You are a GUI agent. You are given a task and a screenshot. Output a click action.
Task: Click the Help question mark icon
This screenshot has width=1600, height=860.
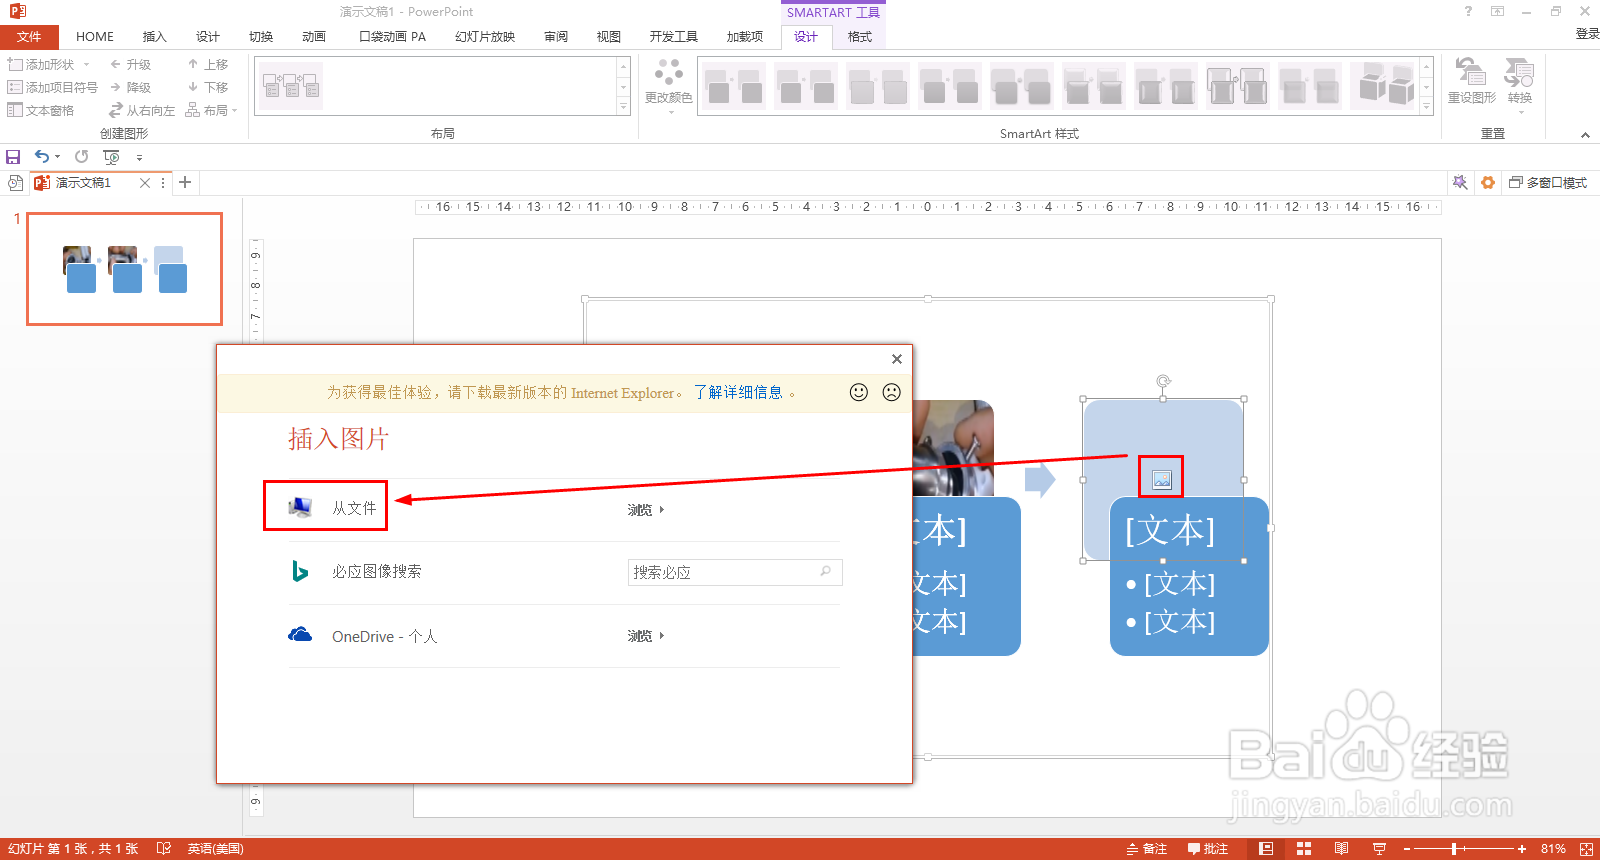point(1468,11)
